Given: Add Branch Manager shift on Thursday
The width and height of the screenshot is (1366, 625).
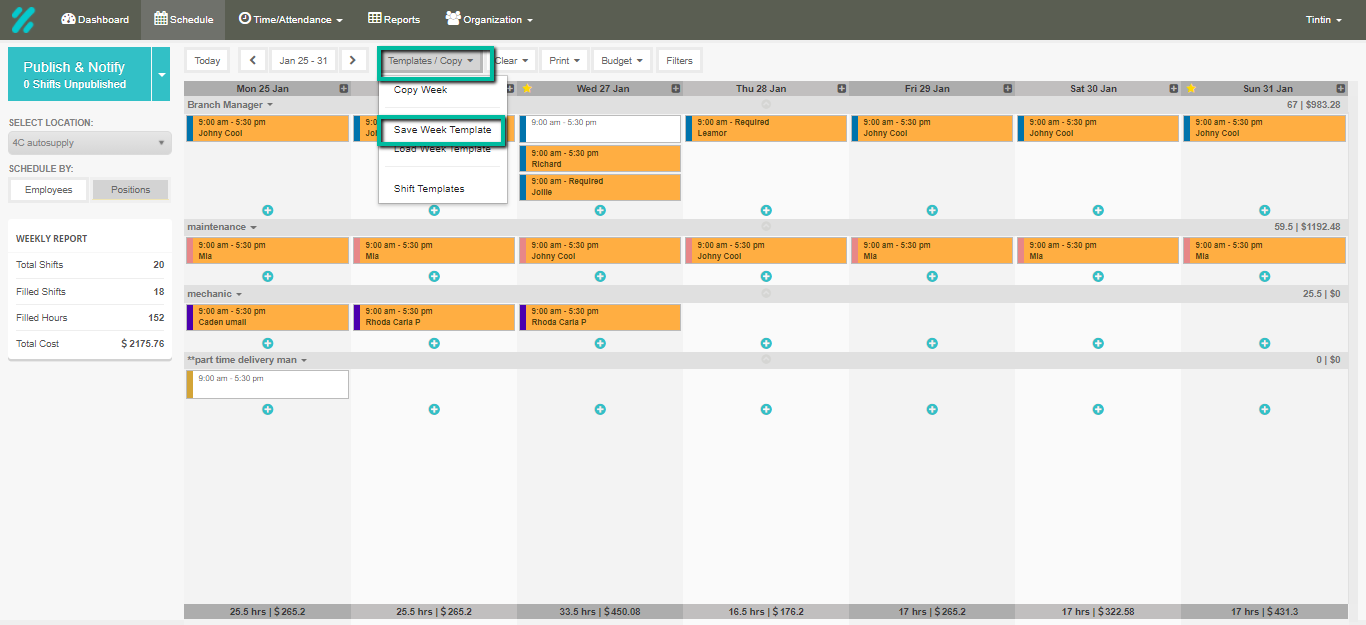Looking at the screenshot, I should point(766,210).
